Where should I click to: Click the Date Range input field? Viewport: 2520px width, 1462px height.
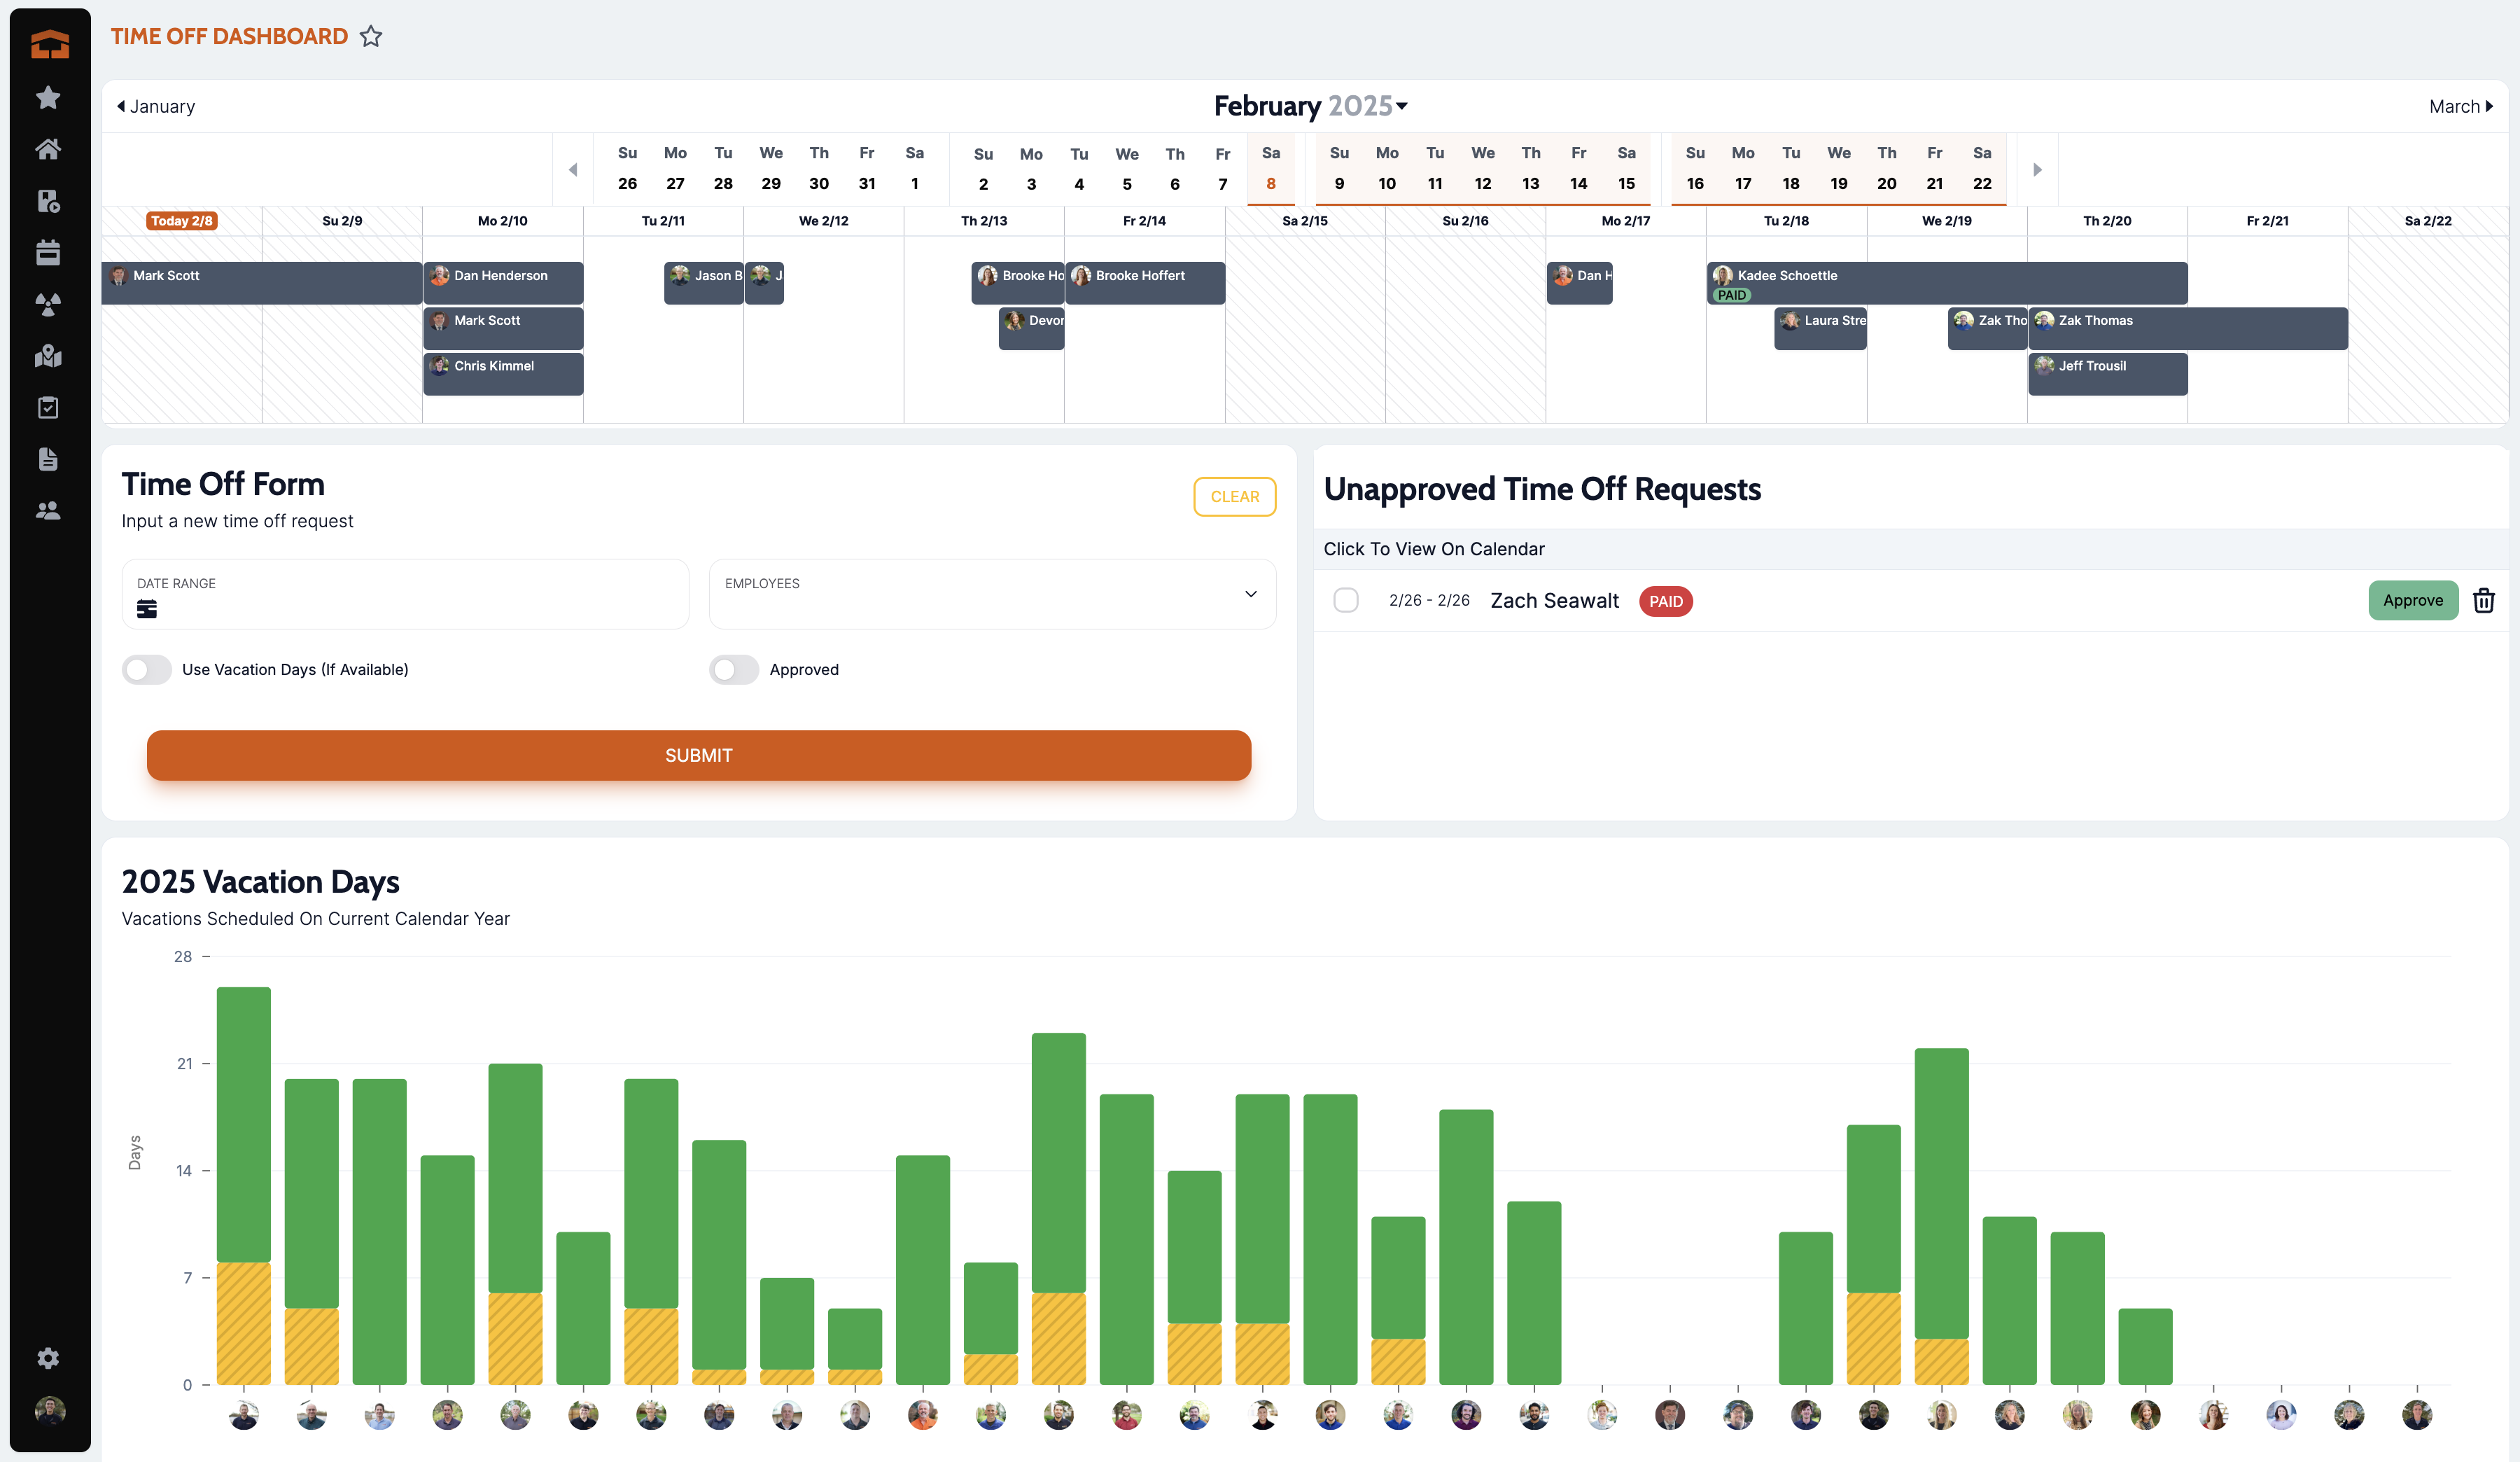coord(405,594)
